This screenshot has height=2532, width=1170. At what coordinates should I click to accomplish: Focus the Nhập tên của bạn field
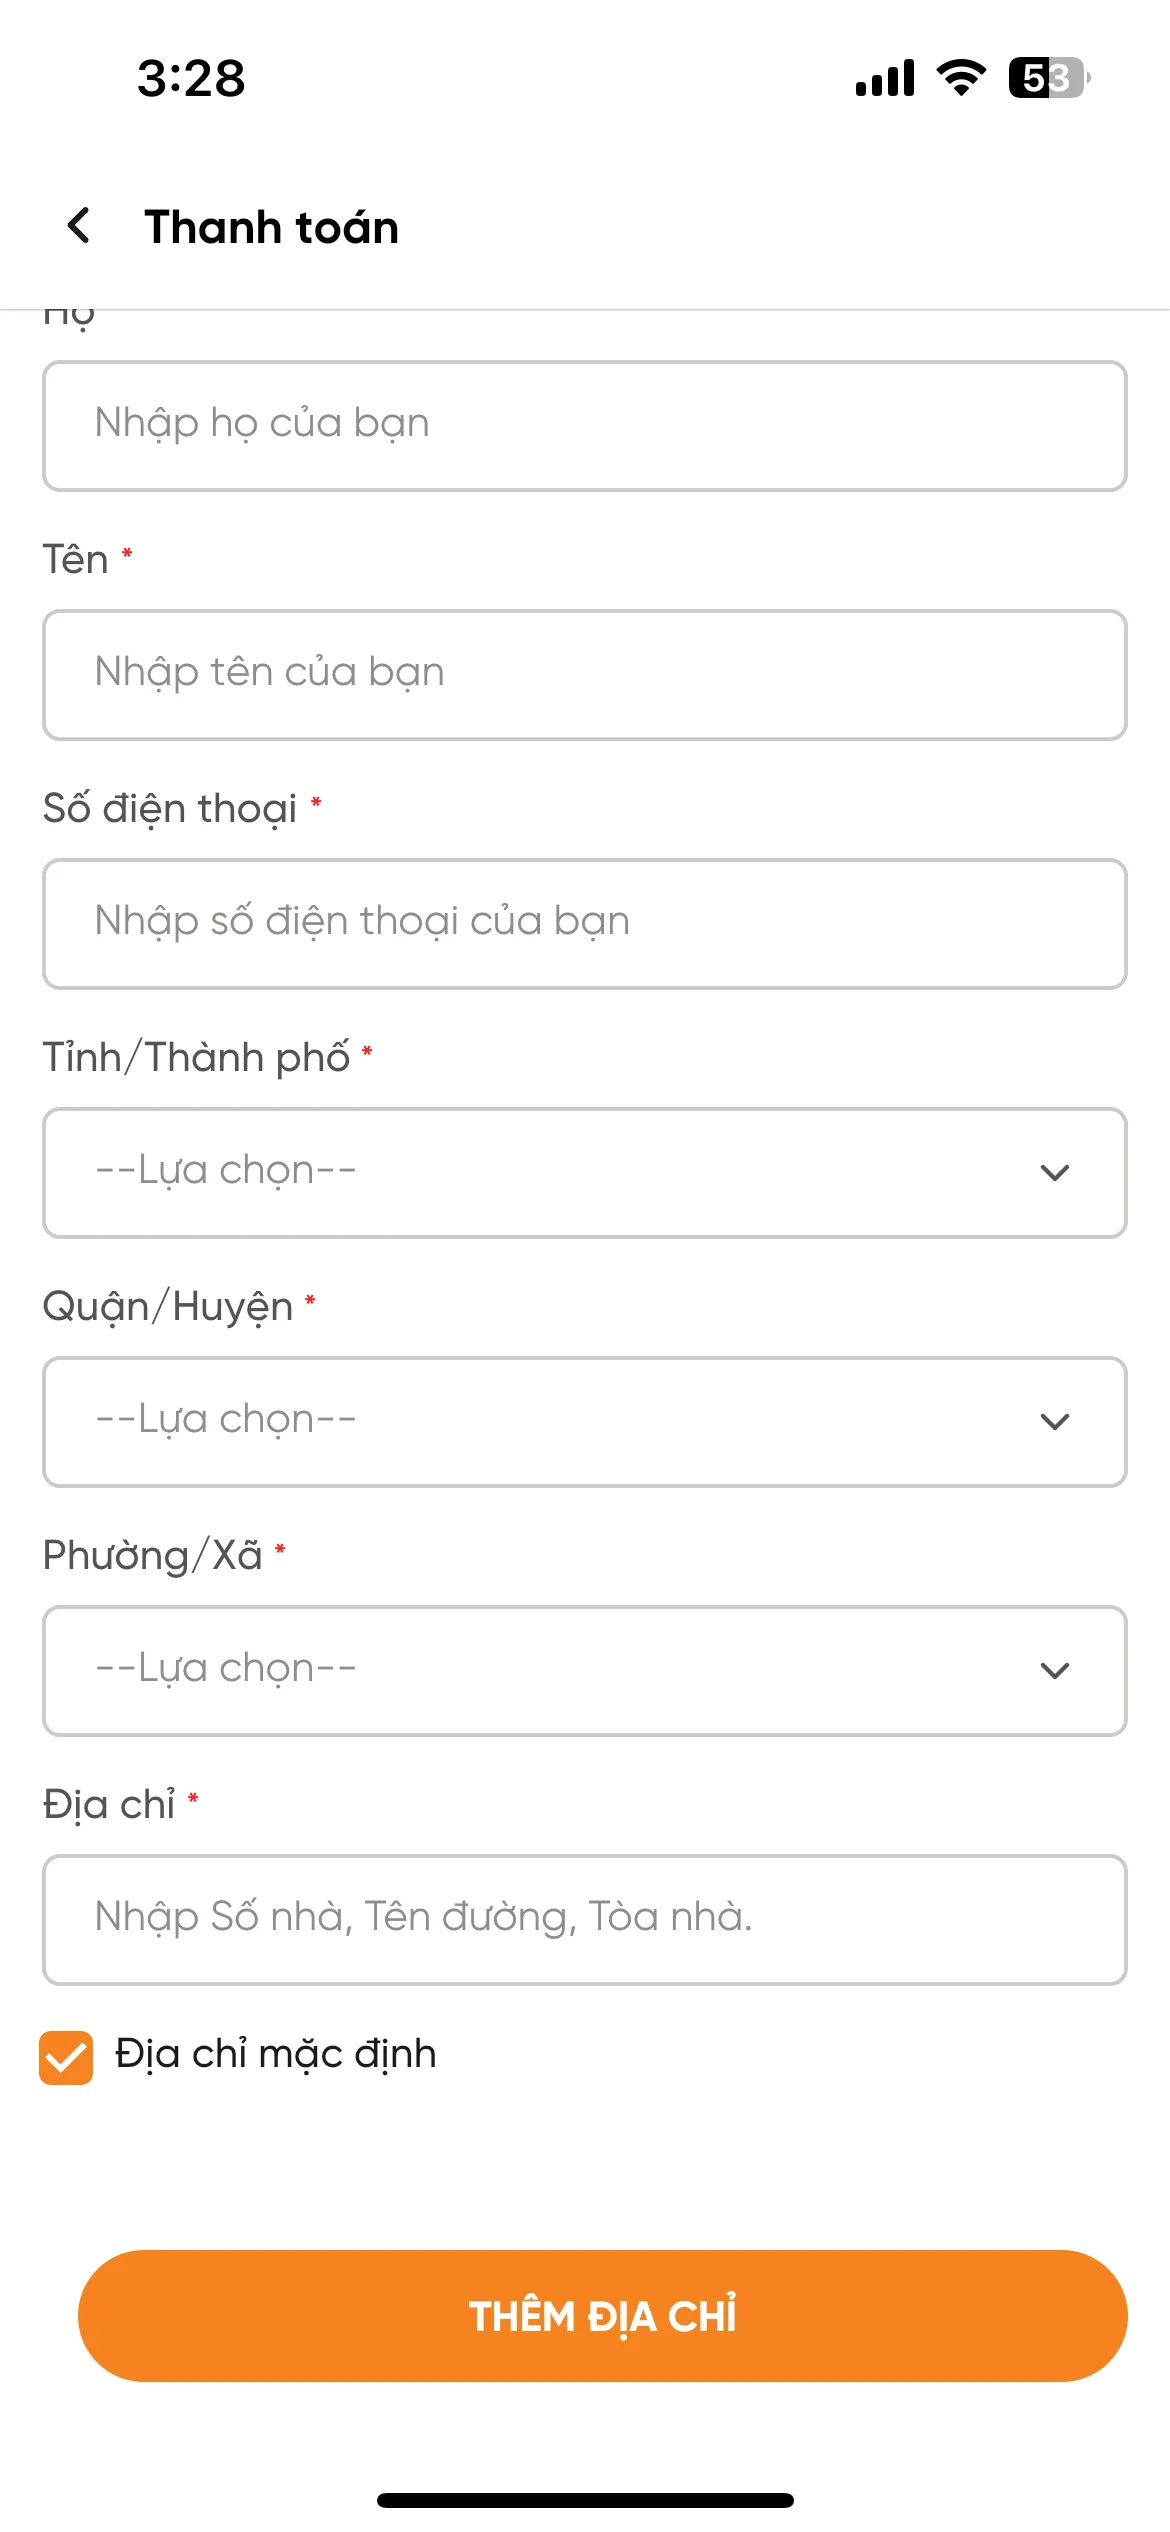tap(585, 674)
